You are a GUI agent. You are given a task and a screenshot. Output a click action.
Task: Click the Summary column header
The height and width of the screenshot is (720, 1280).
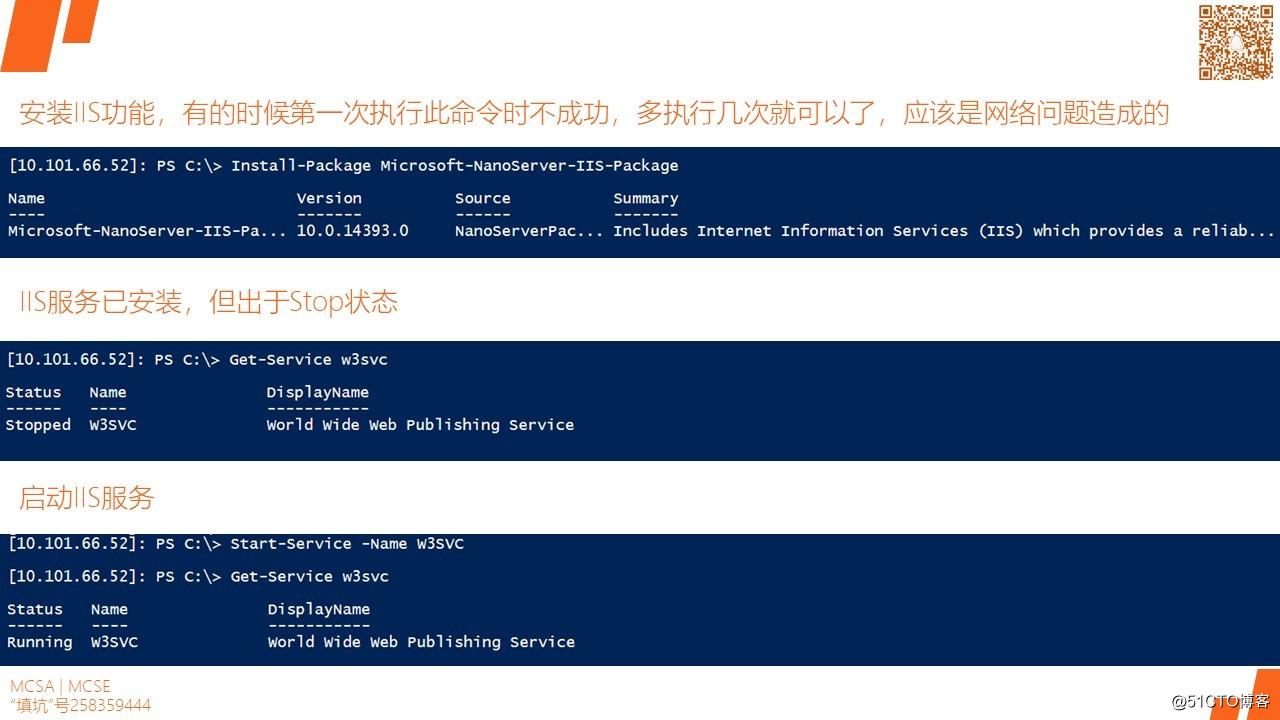coord(645,198)
